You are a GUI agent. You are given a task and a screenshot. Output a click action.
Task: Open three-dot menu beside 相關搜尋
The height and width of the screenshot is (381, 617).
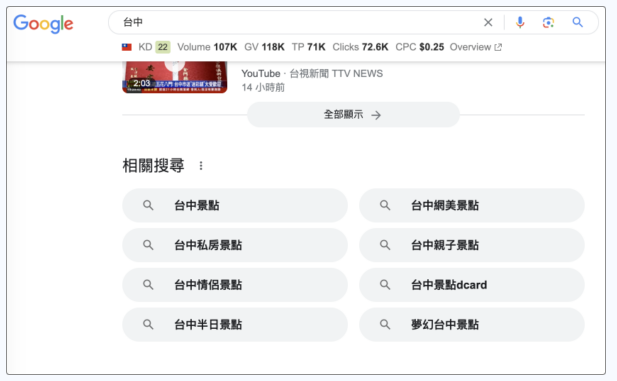coord(201,166)
